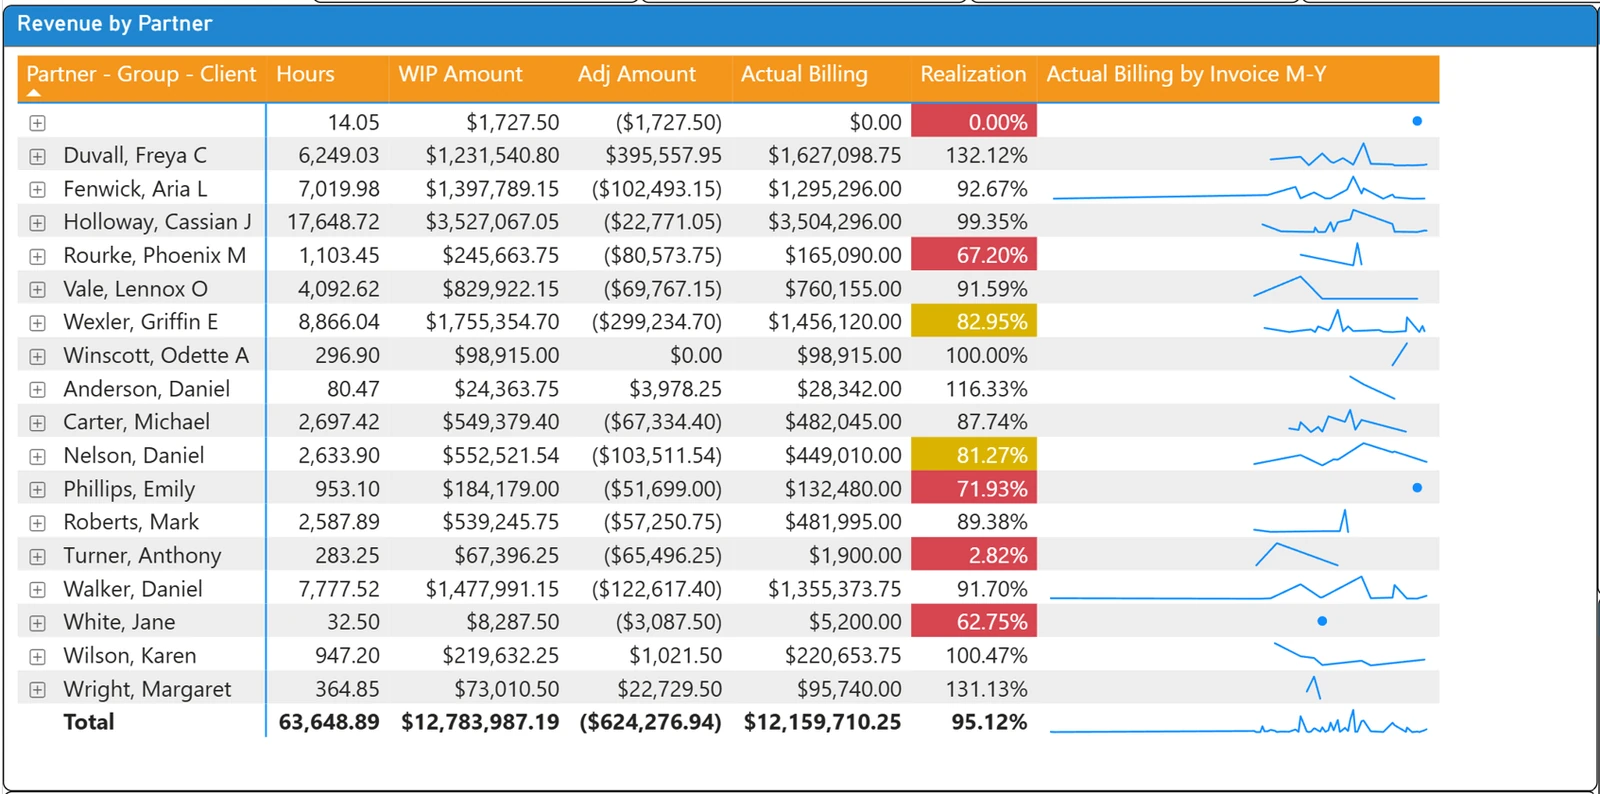Sort by the Adj Amount column header

pyautogui.click(x=637, y=74)
